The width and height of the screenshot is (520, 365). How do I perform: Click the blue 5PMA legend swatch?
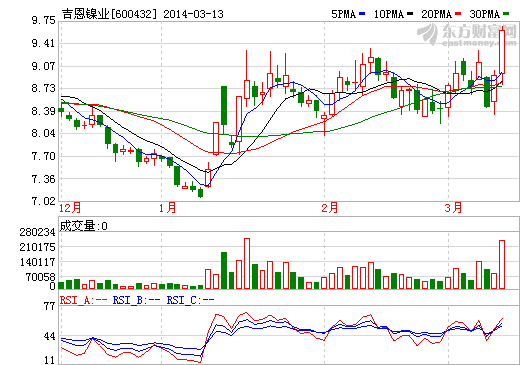coord(362,14)
